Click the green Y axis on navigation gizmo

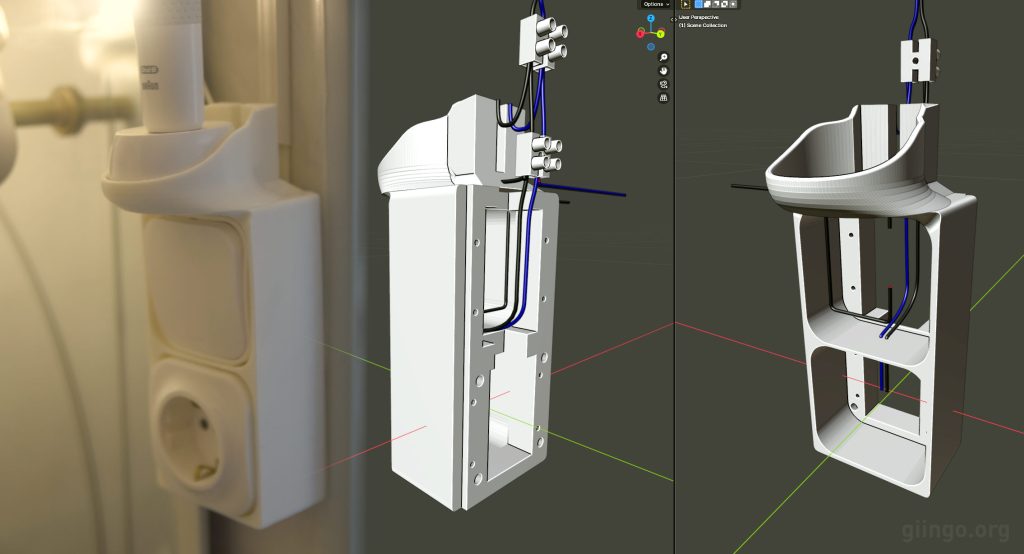661,33
